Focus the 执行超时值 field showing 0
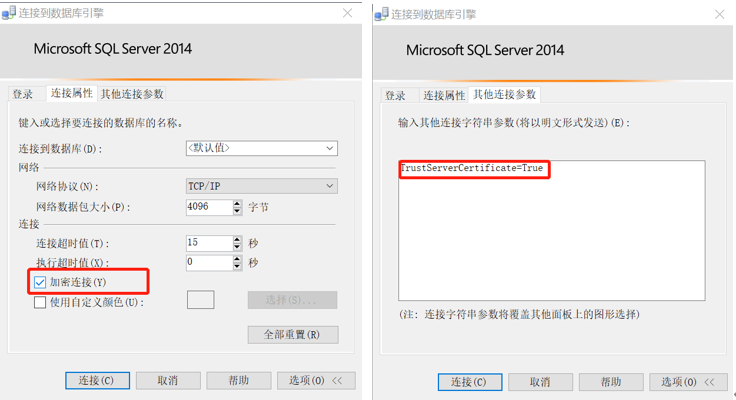This screenshot has width=736, height=400. pos(209,262)
